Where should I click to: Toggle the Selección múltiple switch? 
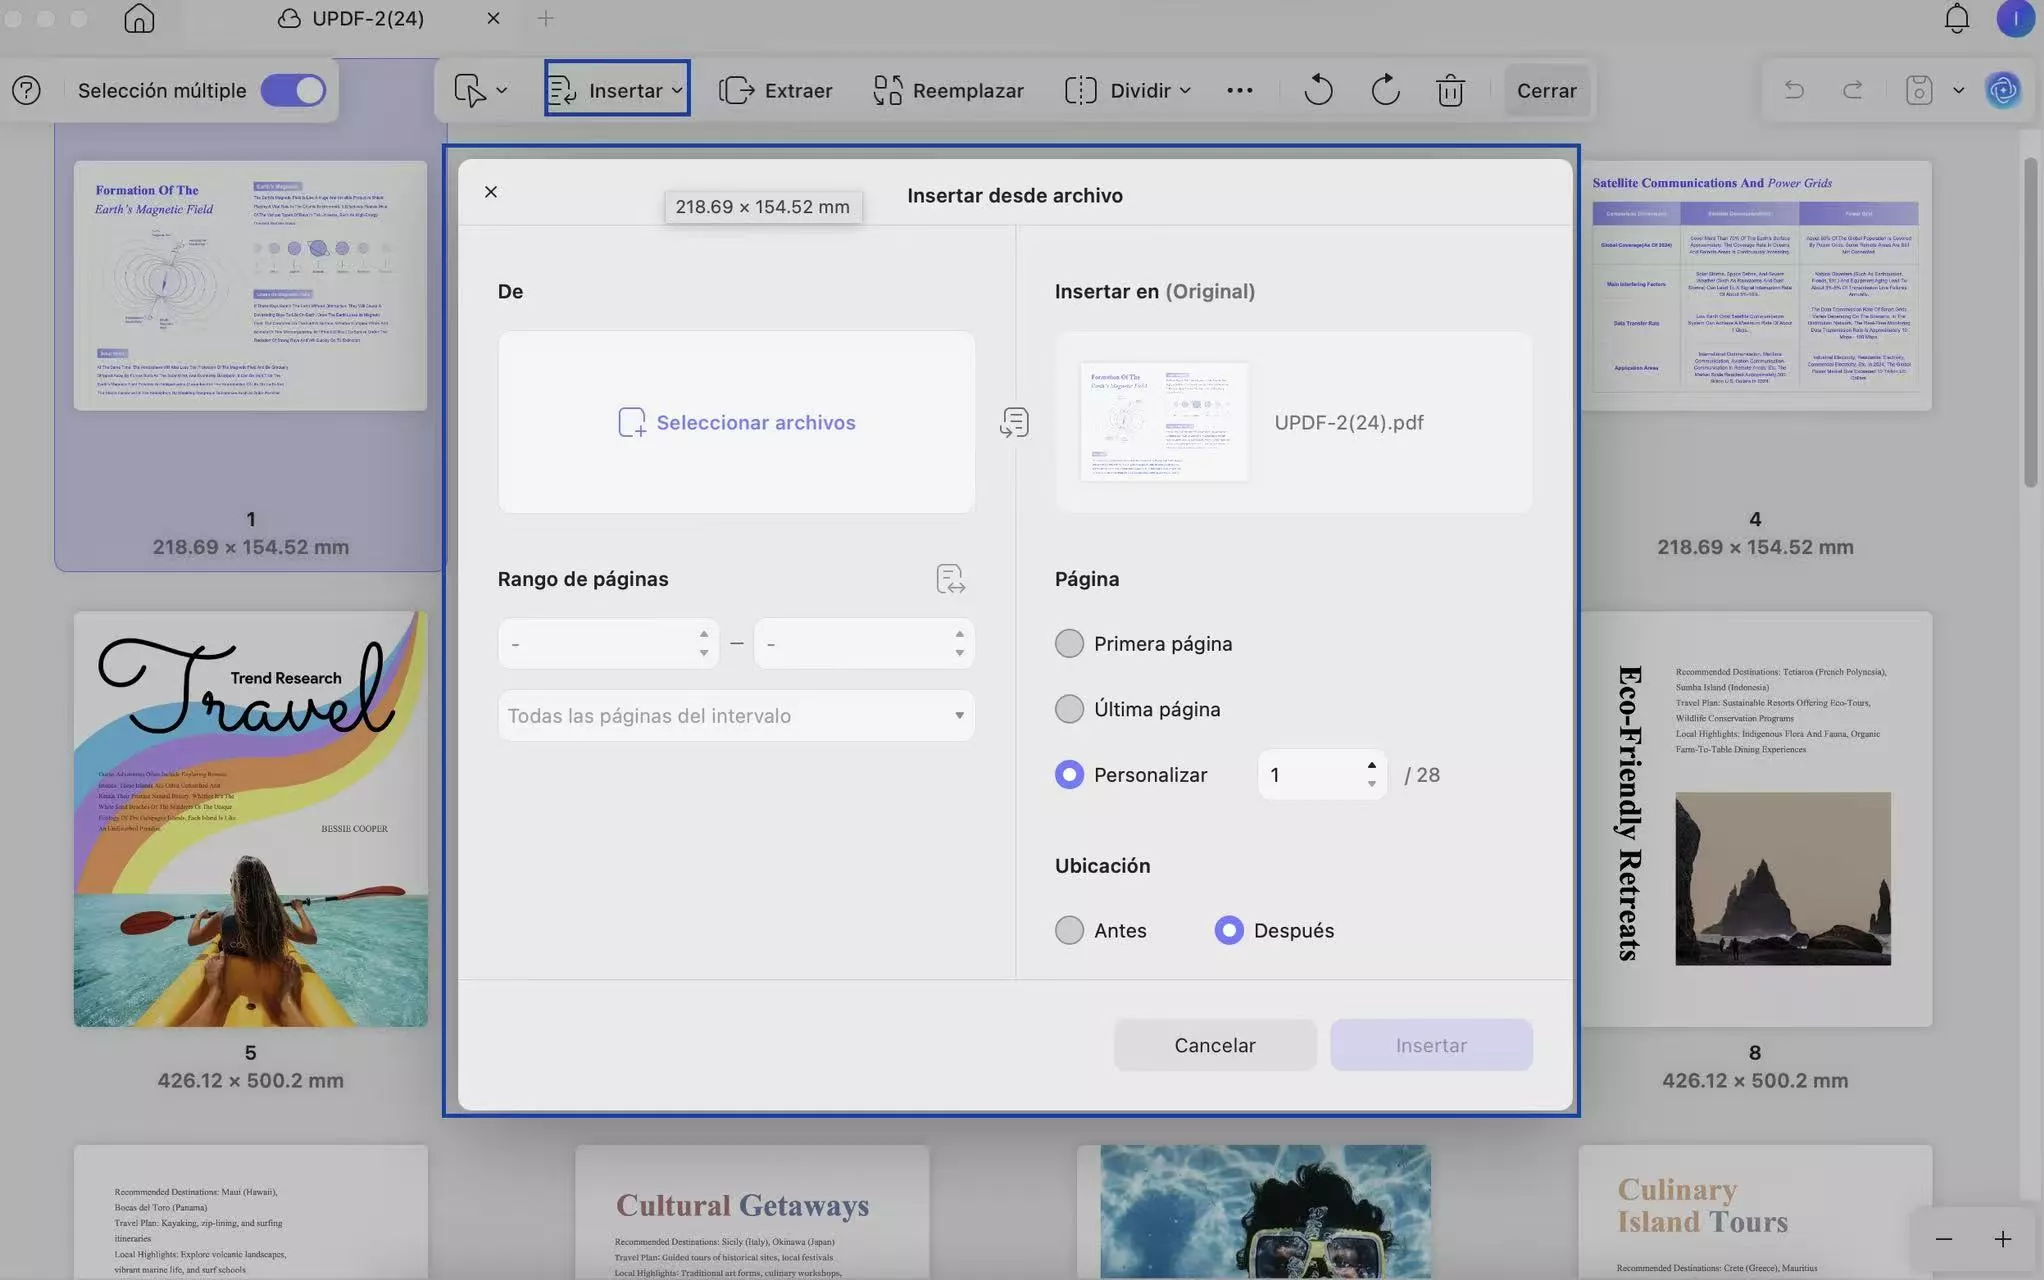tap(293, 90)
